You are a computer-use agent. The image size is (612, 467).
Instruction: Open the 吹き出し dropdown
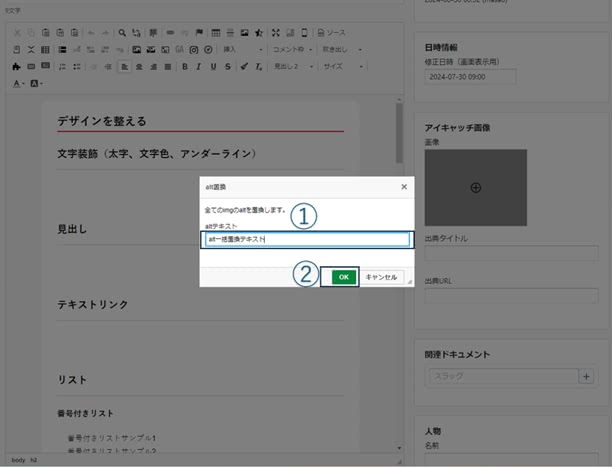342,50
